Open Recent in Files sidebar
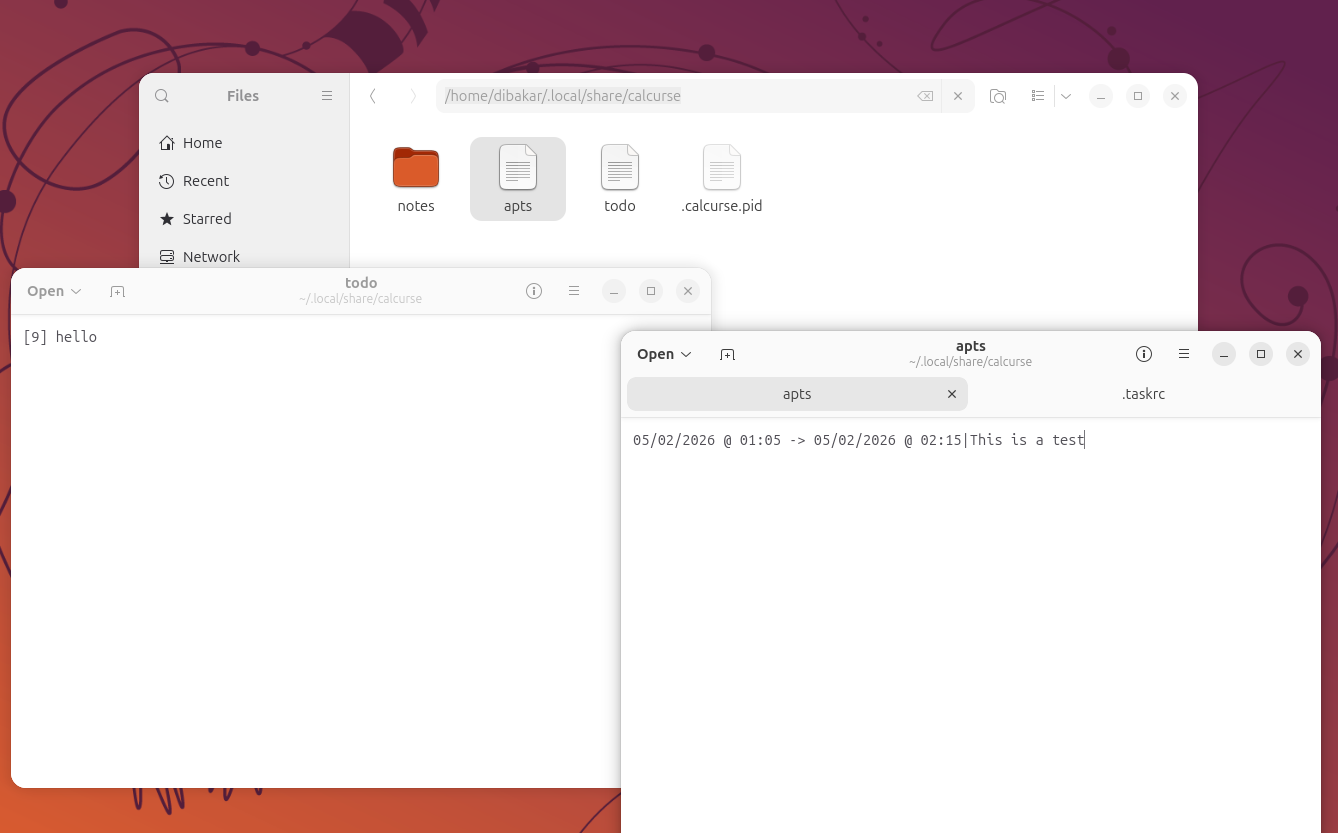 click(x=244, y=181)
